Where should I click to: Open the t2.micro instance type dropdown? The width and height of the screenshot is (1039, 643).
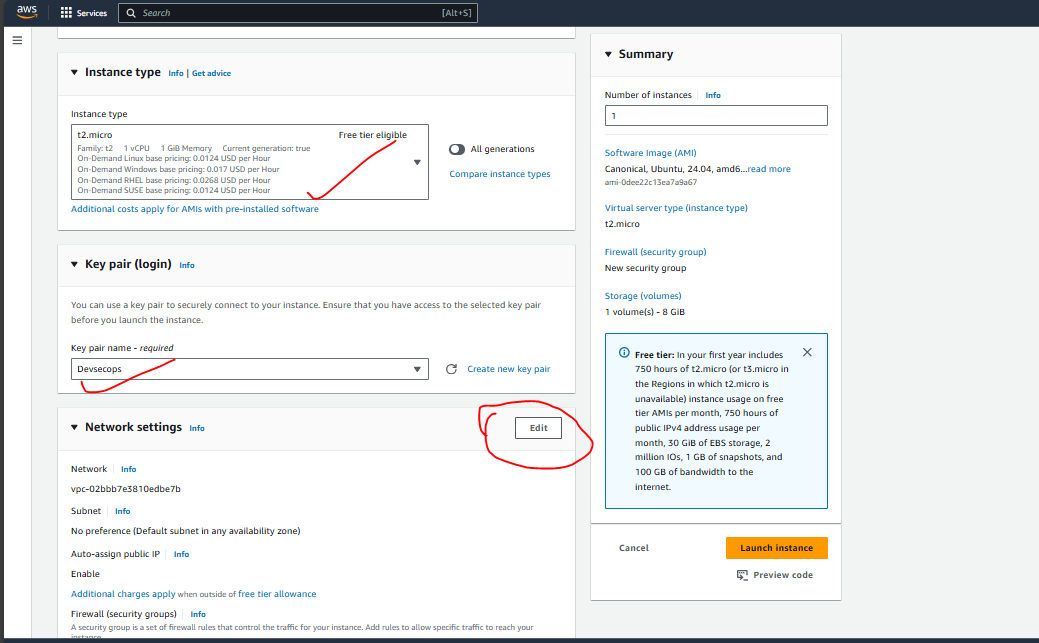[x=250, y=162]
